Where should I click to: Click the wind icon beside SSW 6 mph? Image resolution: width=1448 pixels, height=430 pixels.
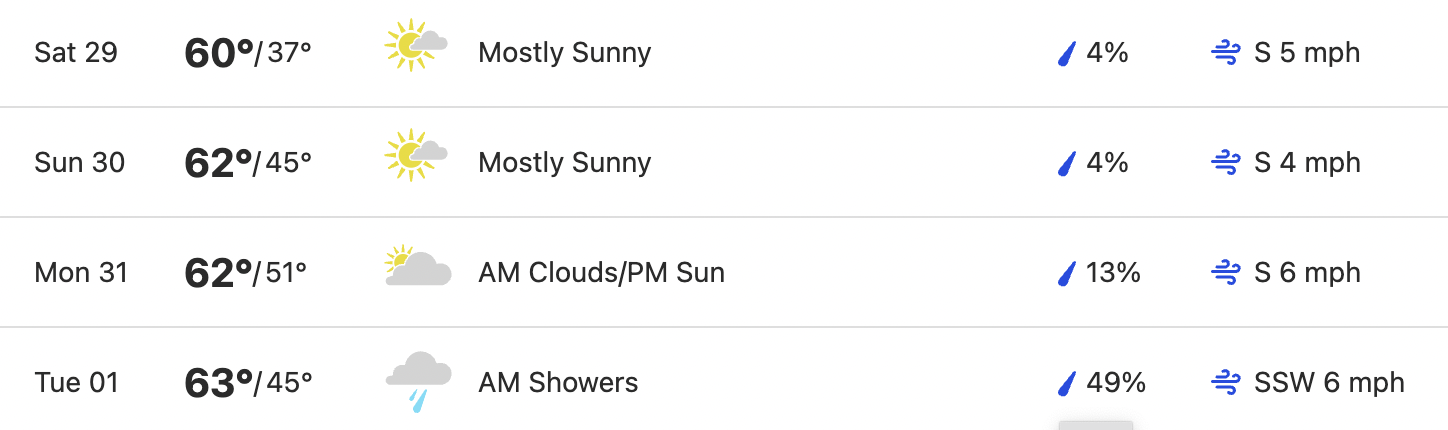tap(1226, 383)
